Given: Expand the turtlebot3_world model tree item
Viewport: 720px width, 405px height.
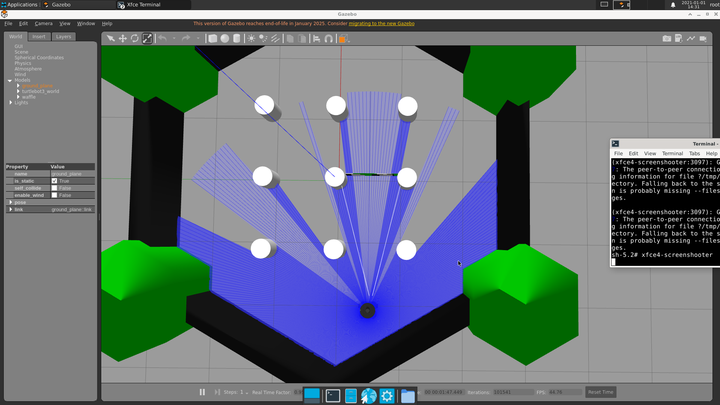Looking at the screenshot, I should coord(18,91).
